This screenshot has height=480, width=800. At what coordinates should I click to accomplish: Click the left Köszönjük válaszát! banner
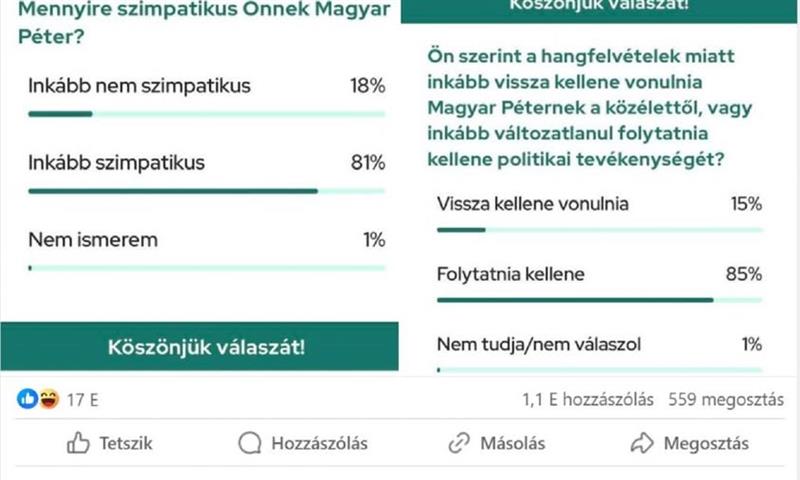[x=206, y=347]
